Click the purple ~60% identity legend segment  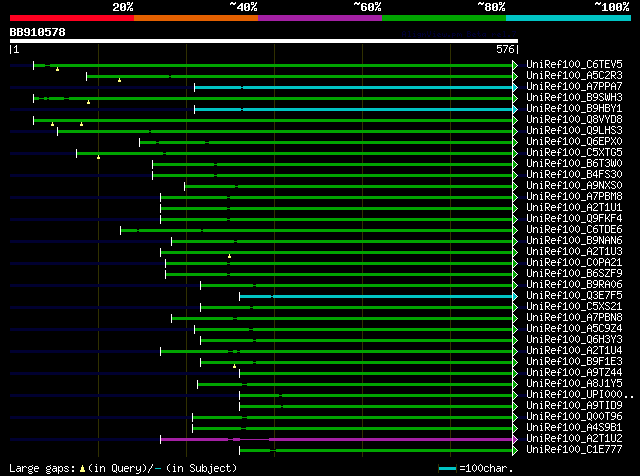coord(320,18)
